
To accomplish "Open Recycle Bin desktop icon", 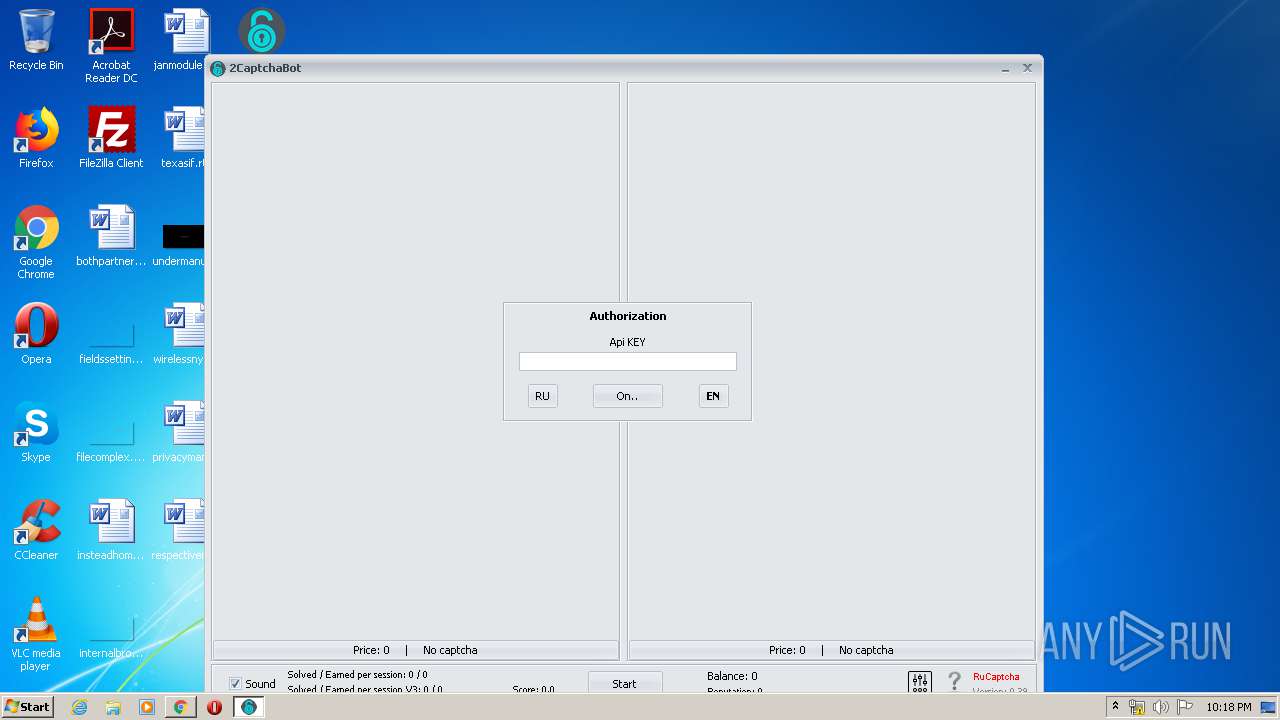I will pyautogui.click(x=36, y=40).
